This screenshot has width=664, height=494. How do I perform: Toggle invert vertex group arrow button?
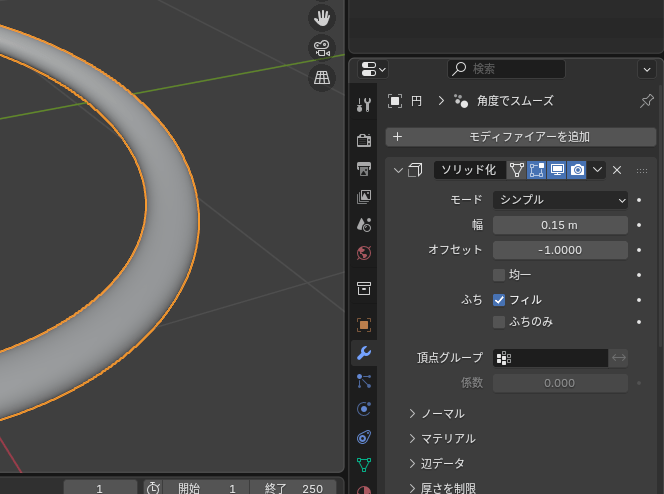(x=619, y=358)
